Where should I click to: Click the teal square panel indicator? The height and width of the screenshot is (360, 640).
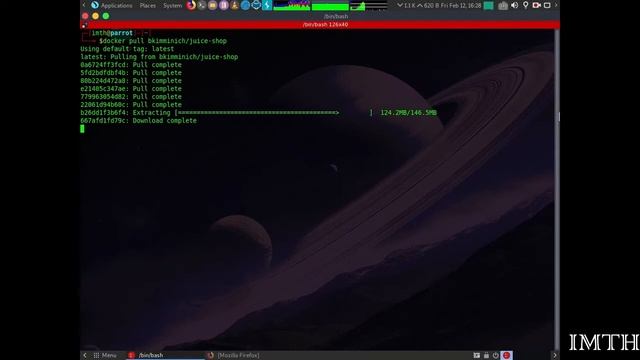[x=488, y=5]
